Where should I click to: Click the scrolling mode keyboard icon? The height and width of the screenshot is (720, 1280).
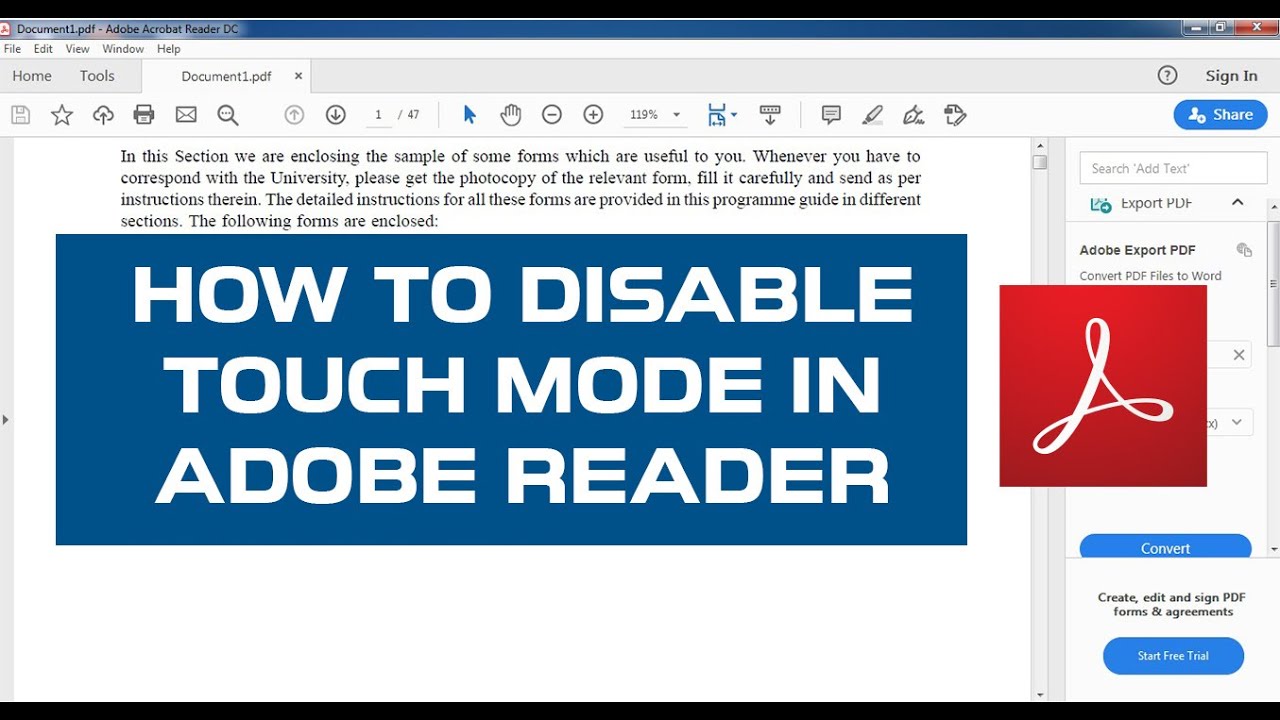coord(770,115)
